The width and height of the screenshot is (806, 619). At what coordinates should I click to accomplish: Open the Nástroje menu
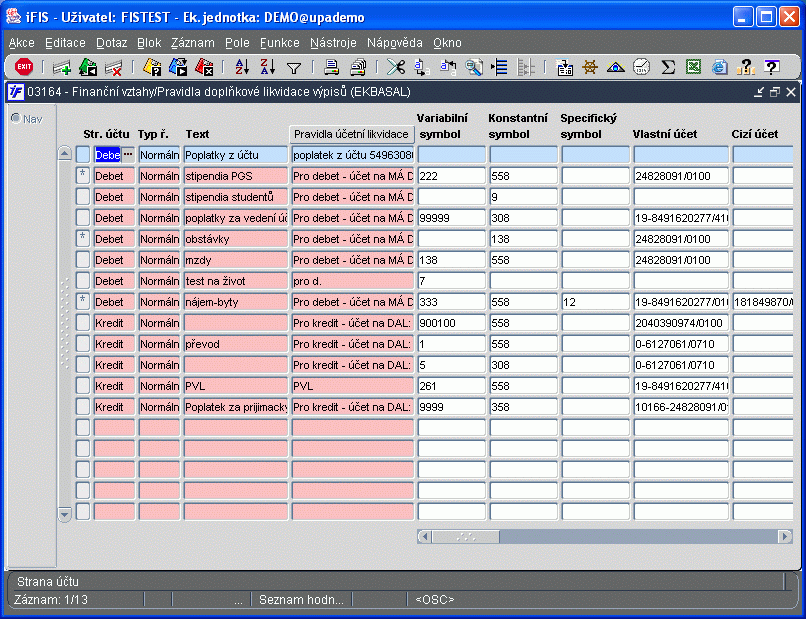pyautogui.click(x=333, y=43)
